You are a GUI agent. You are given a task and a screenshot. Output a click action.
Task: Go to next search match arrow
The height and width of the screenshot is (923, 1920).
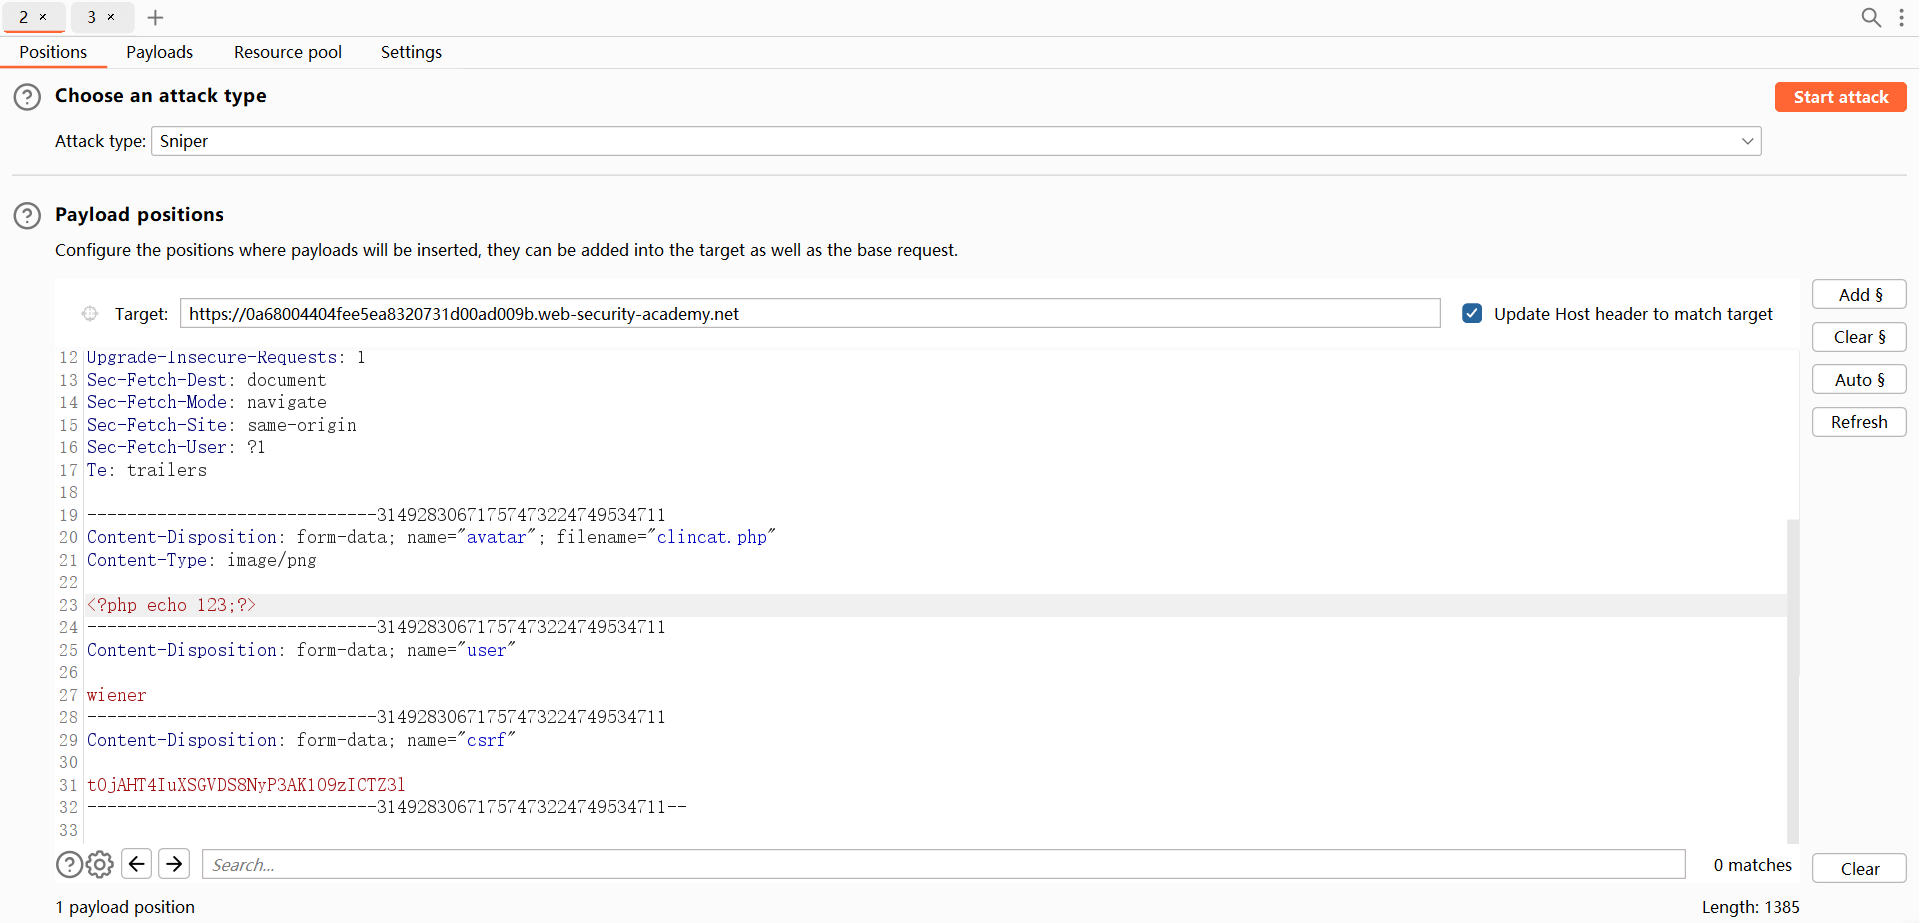pos(174,864)
